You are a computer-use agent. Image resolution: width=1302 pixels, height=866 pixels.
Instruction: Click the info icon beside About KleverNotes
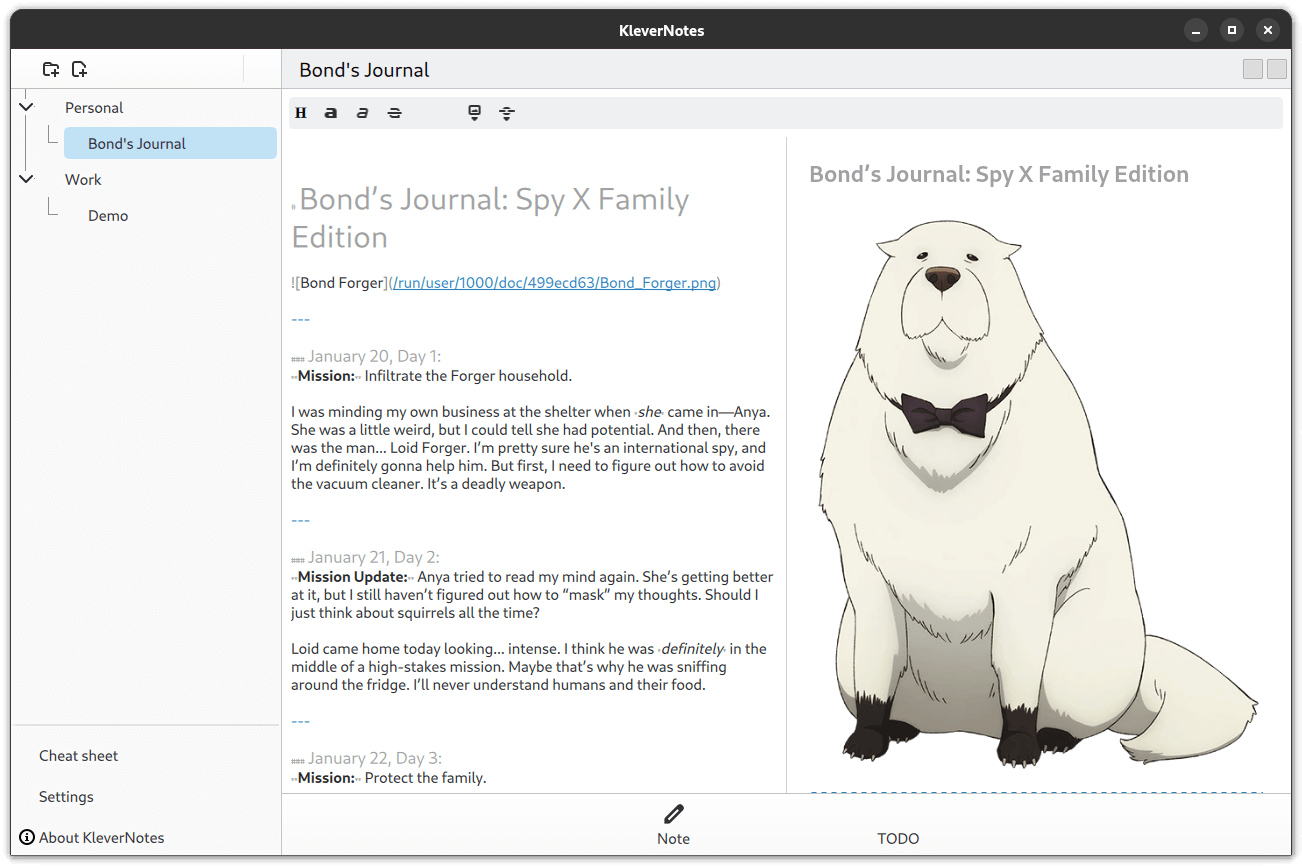click(x=27, y=837)
